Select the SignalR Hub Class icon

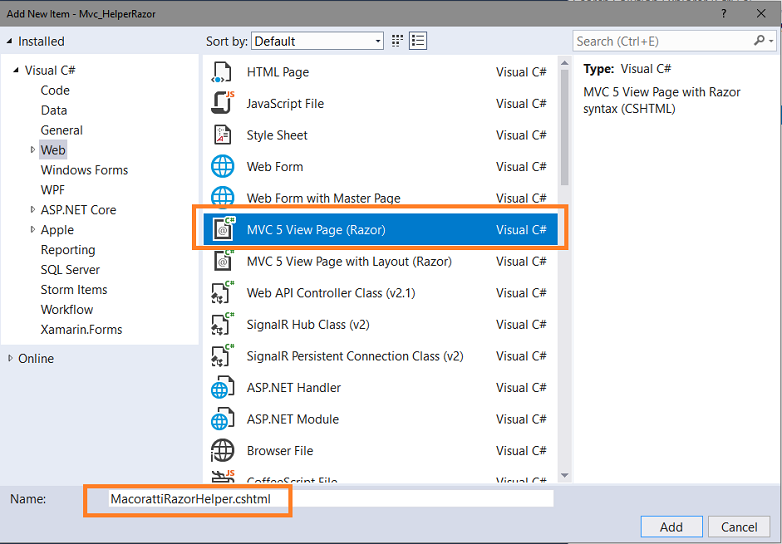click(x=222, y=324)
